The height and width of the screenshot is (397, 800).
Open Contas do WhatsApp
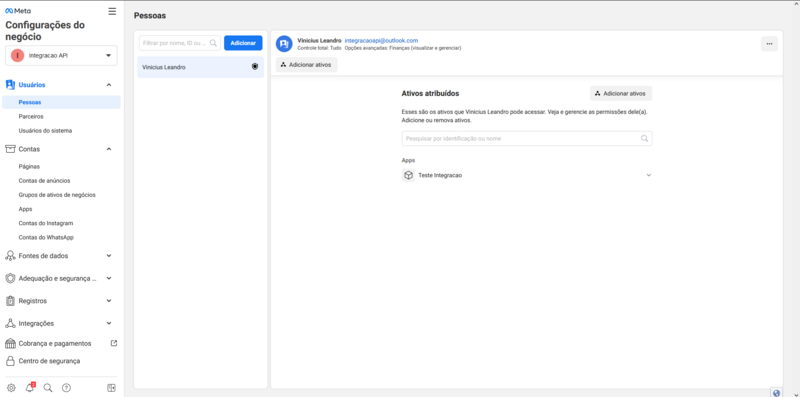pyautogui.click(x=46, y=237)
